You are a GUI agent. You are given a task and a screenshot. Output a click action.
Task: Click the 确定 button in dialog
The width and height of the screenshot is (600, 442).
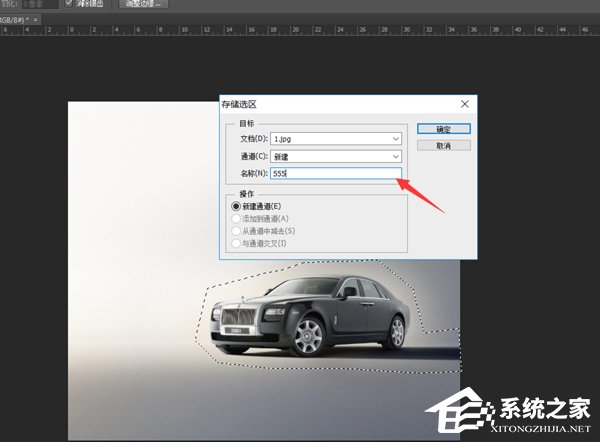coord(443,129)
